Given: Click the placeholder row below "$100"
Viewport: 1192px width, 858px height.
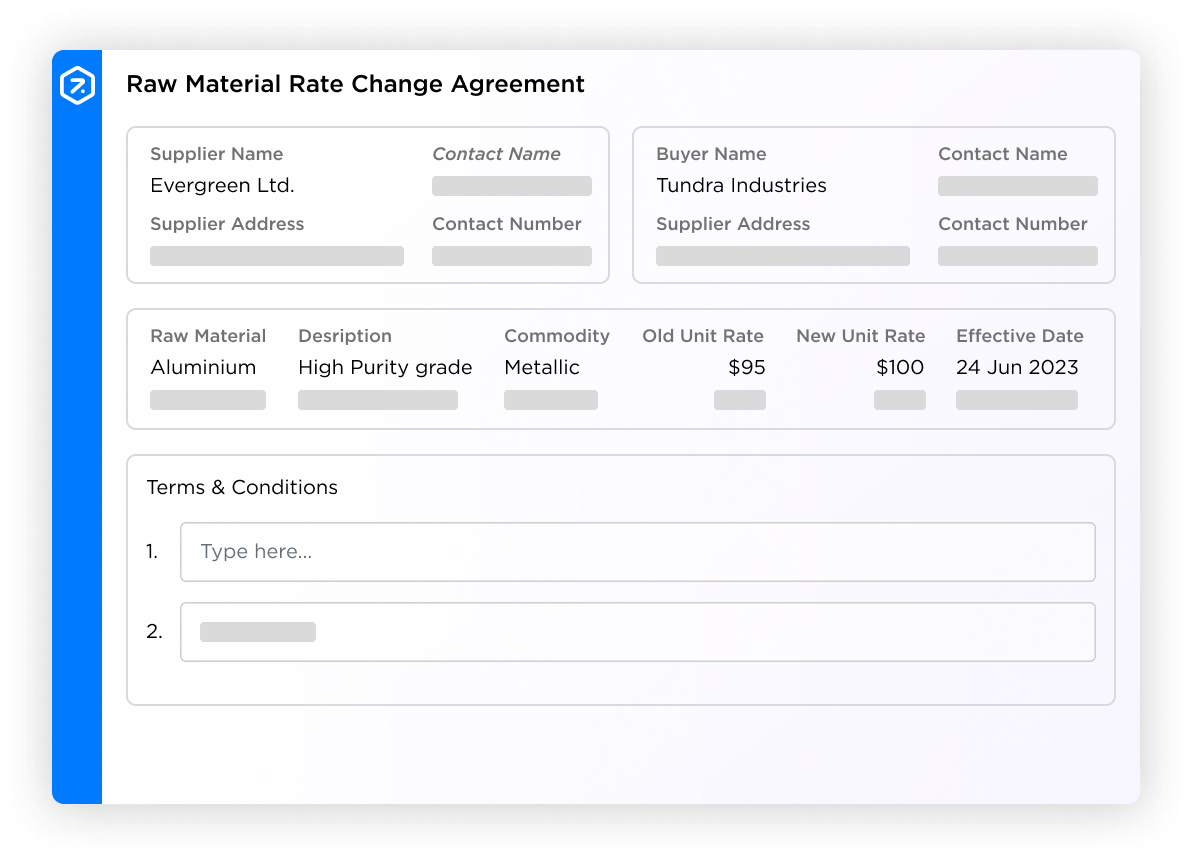Looking at the screenshot, I should (x=899, y=400).
